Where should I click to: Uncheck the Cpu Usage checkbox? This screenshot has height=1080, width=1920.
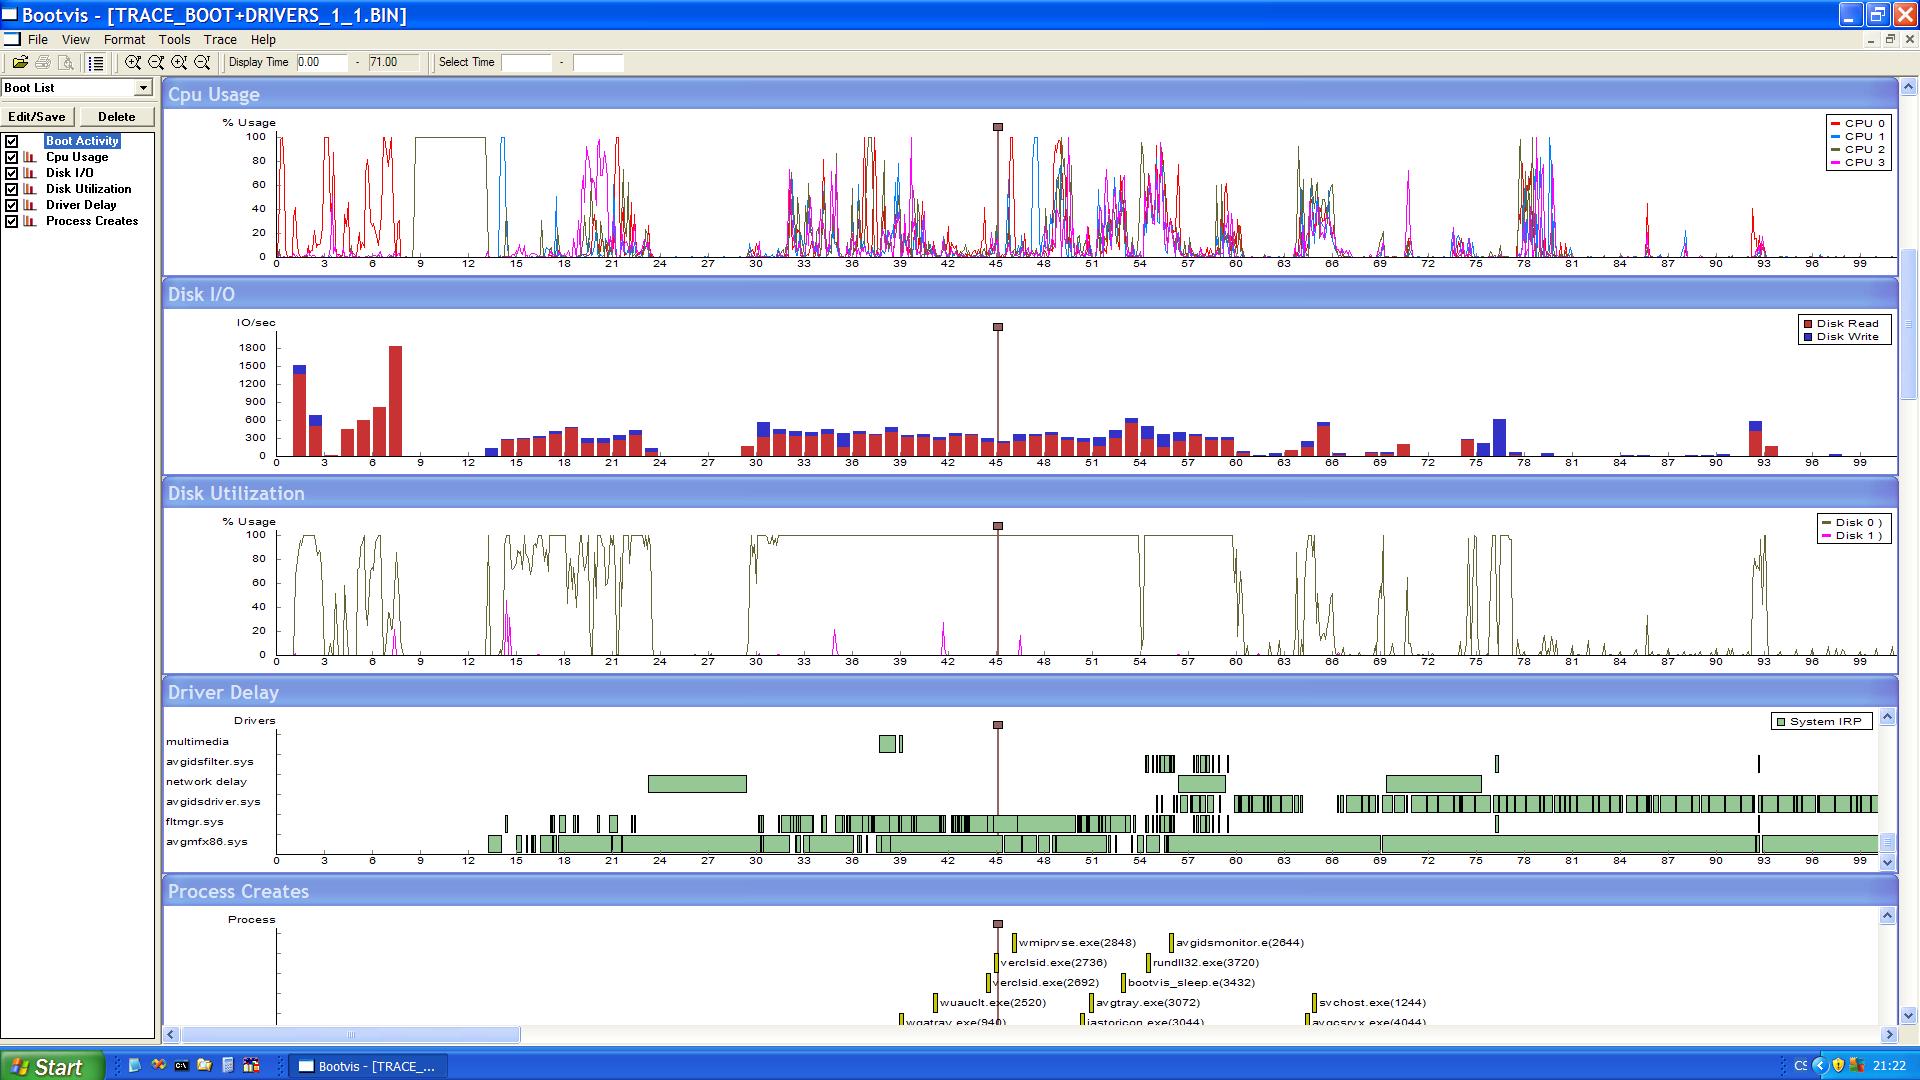(x=12, y=157)
